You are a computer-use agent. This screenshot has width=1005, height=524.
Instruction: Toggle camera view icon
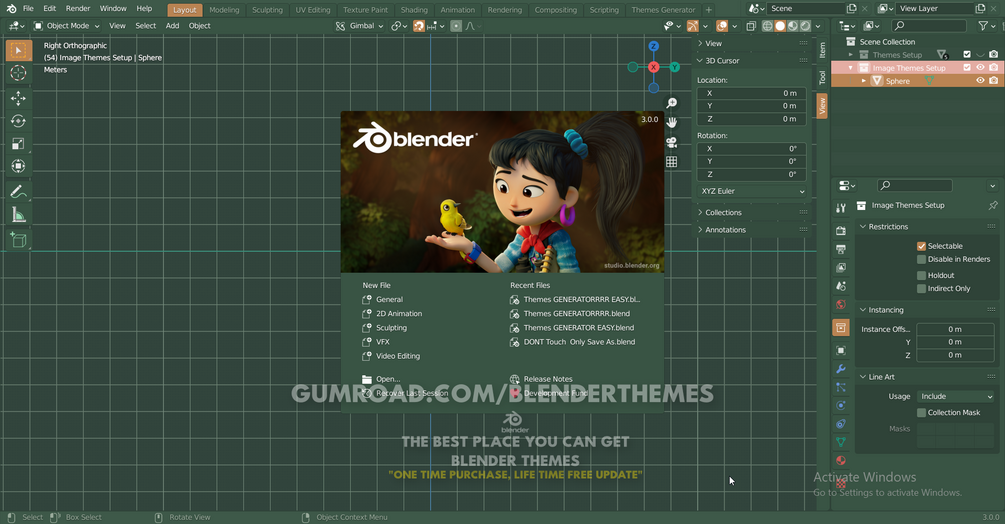671,142
